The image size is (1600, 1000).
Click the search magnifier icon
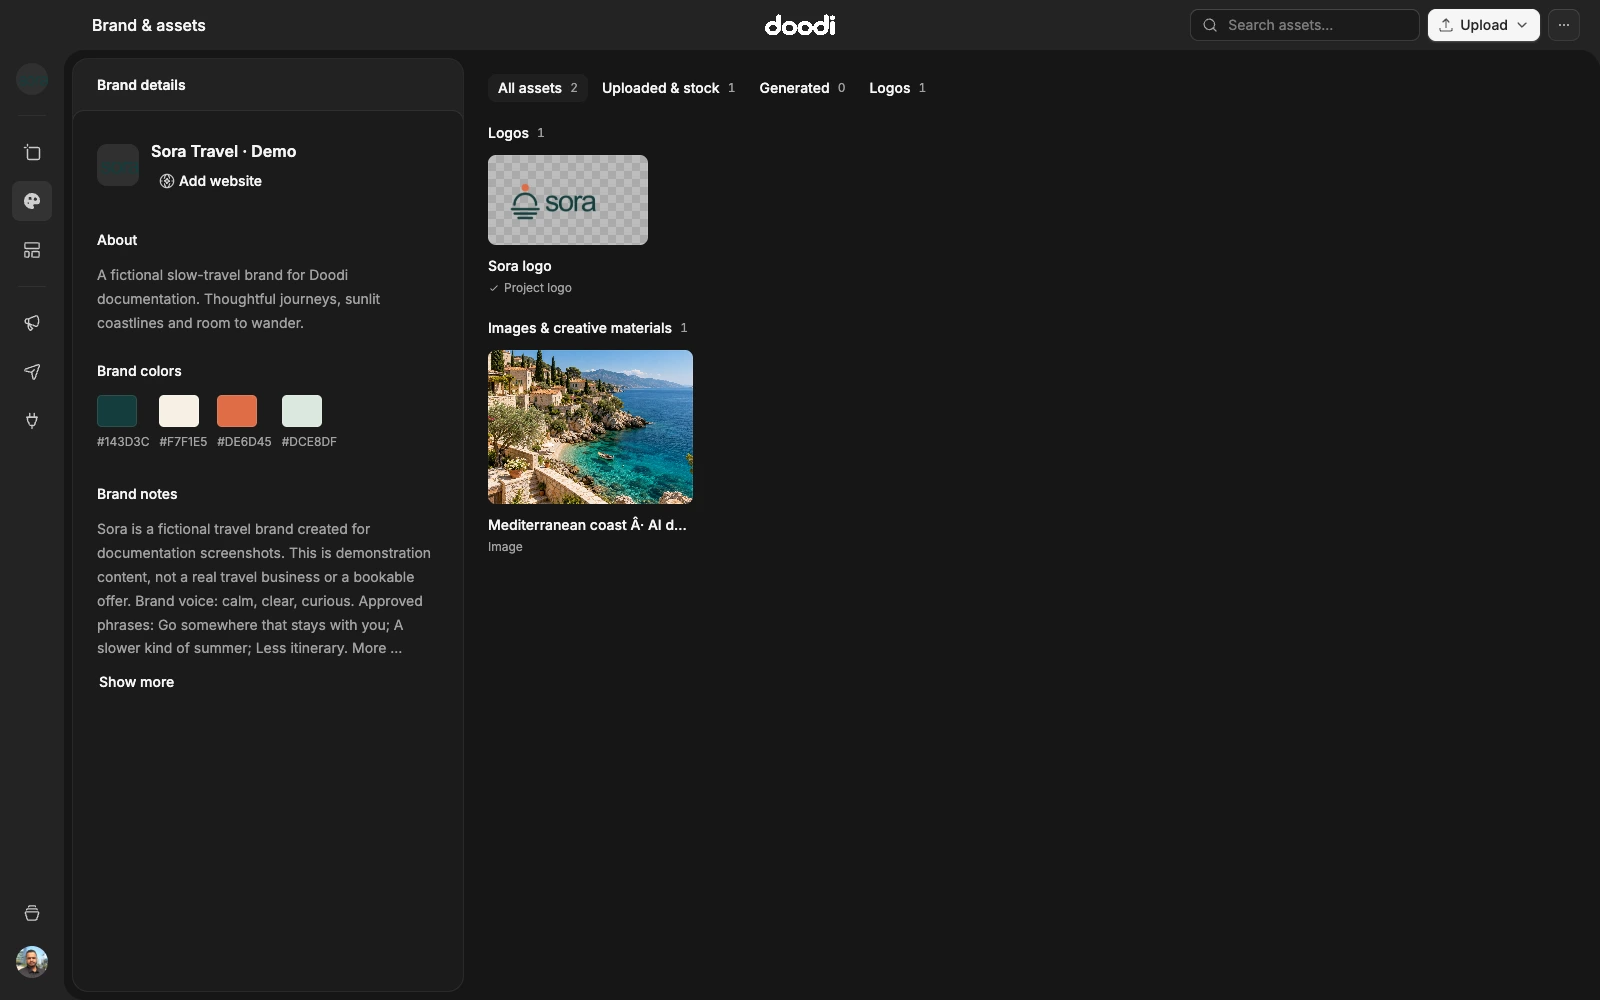(1210, 25)
